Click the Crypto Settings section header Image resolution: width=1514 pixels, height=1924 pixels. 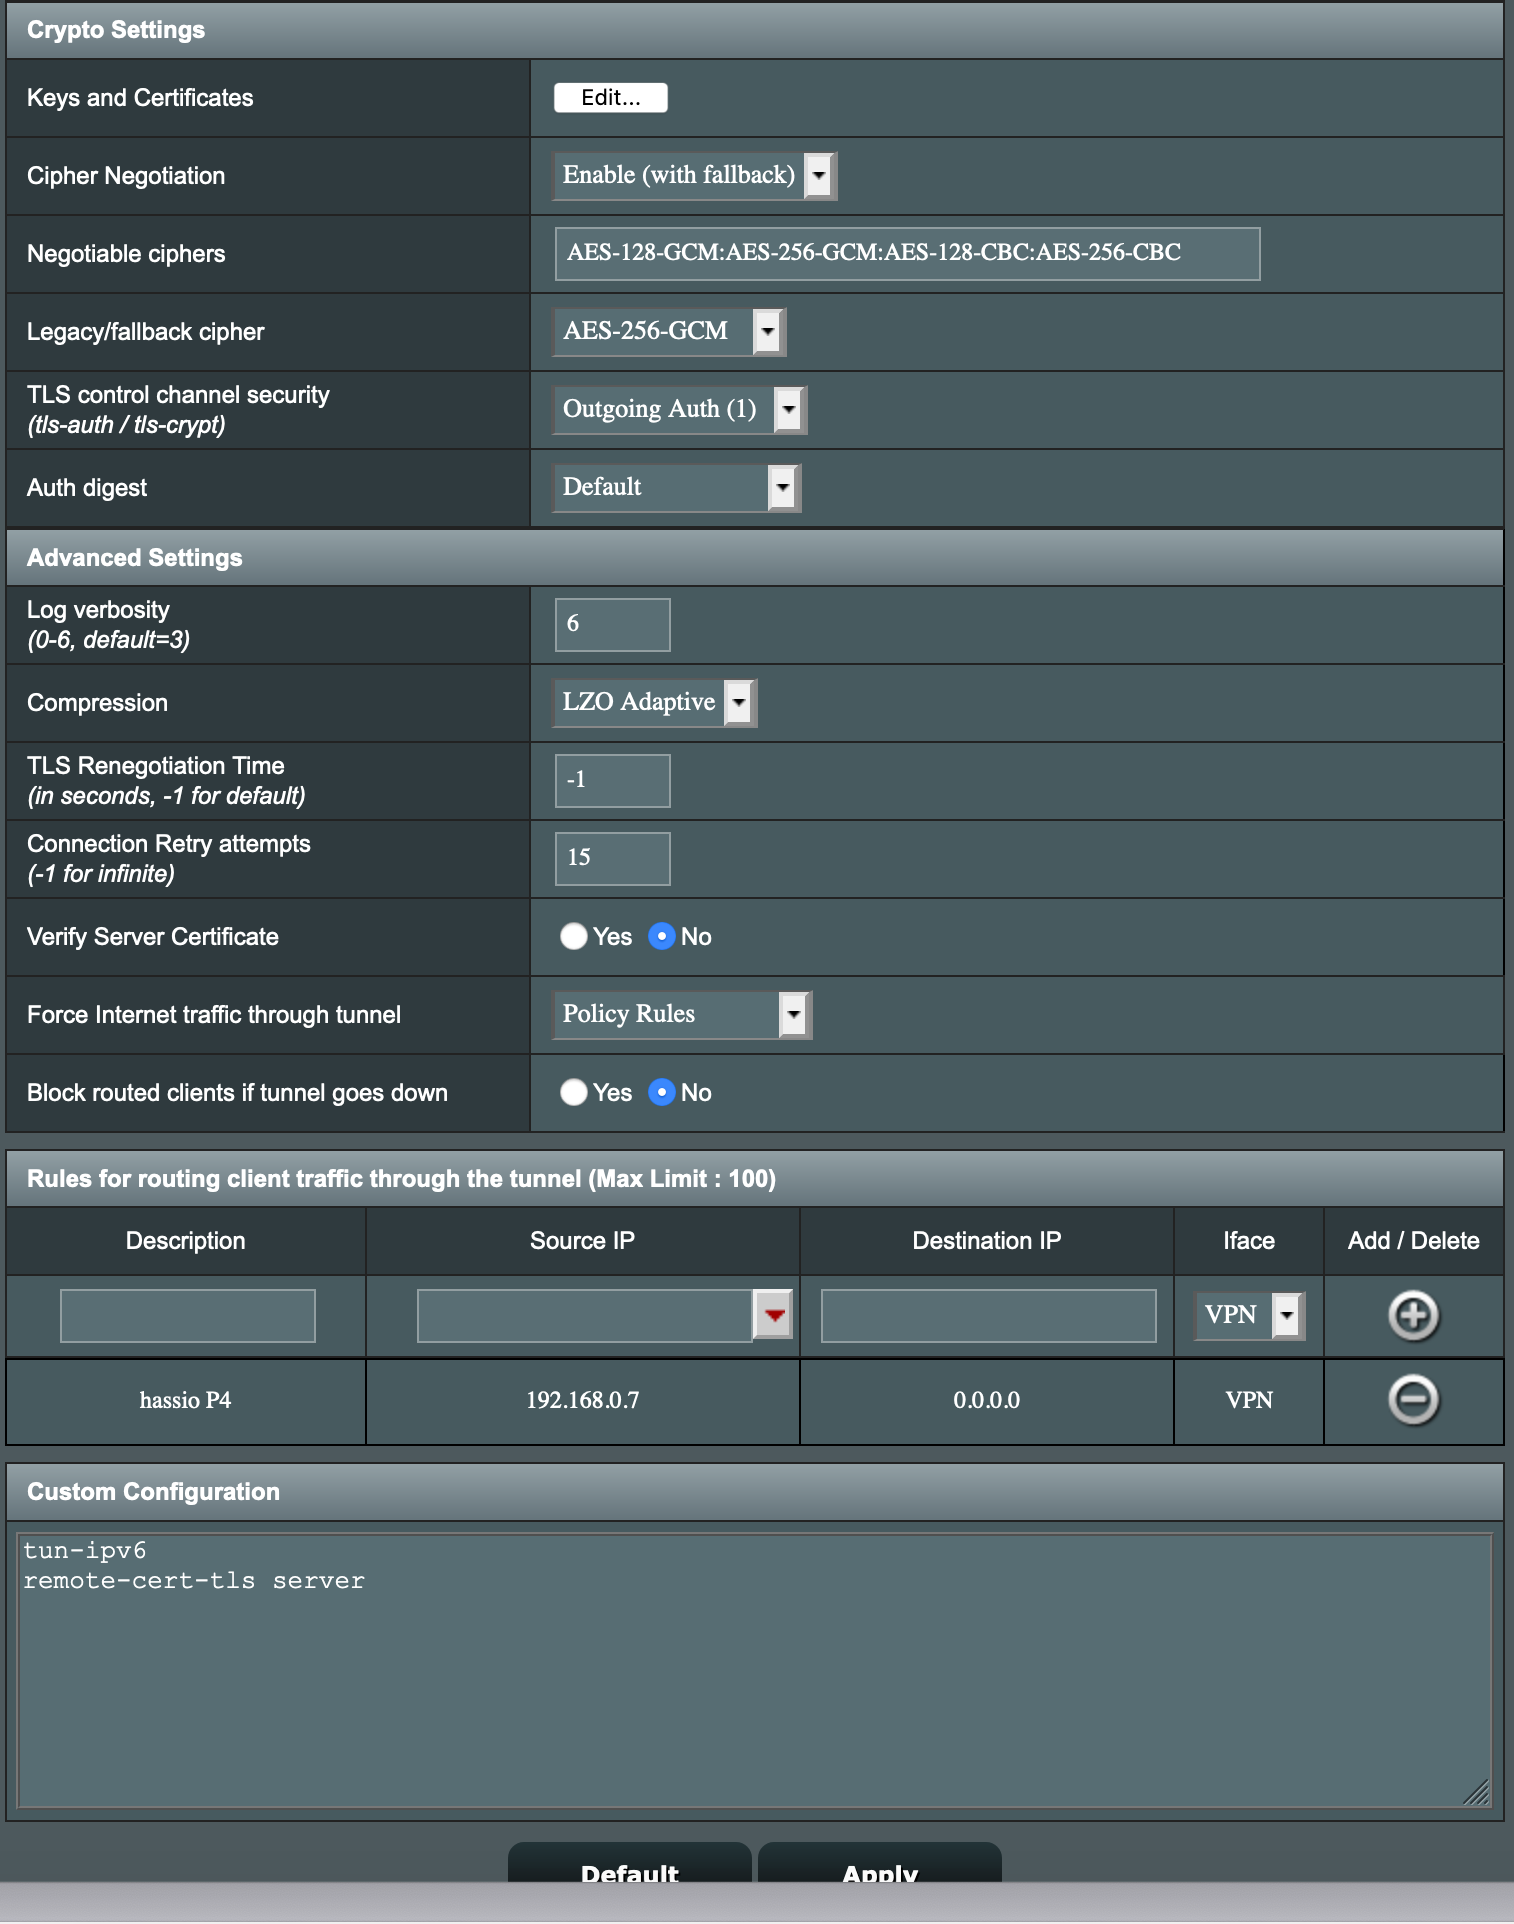[755, 30]
